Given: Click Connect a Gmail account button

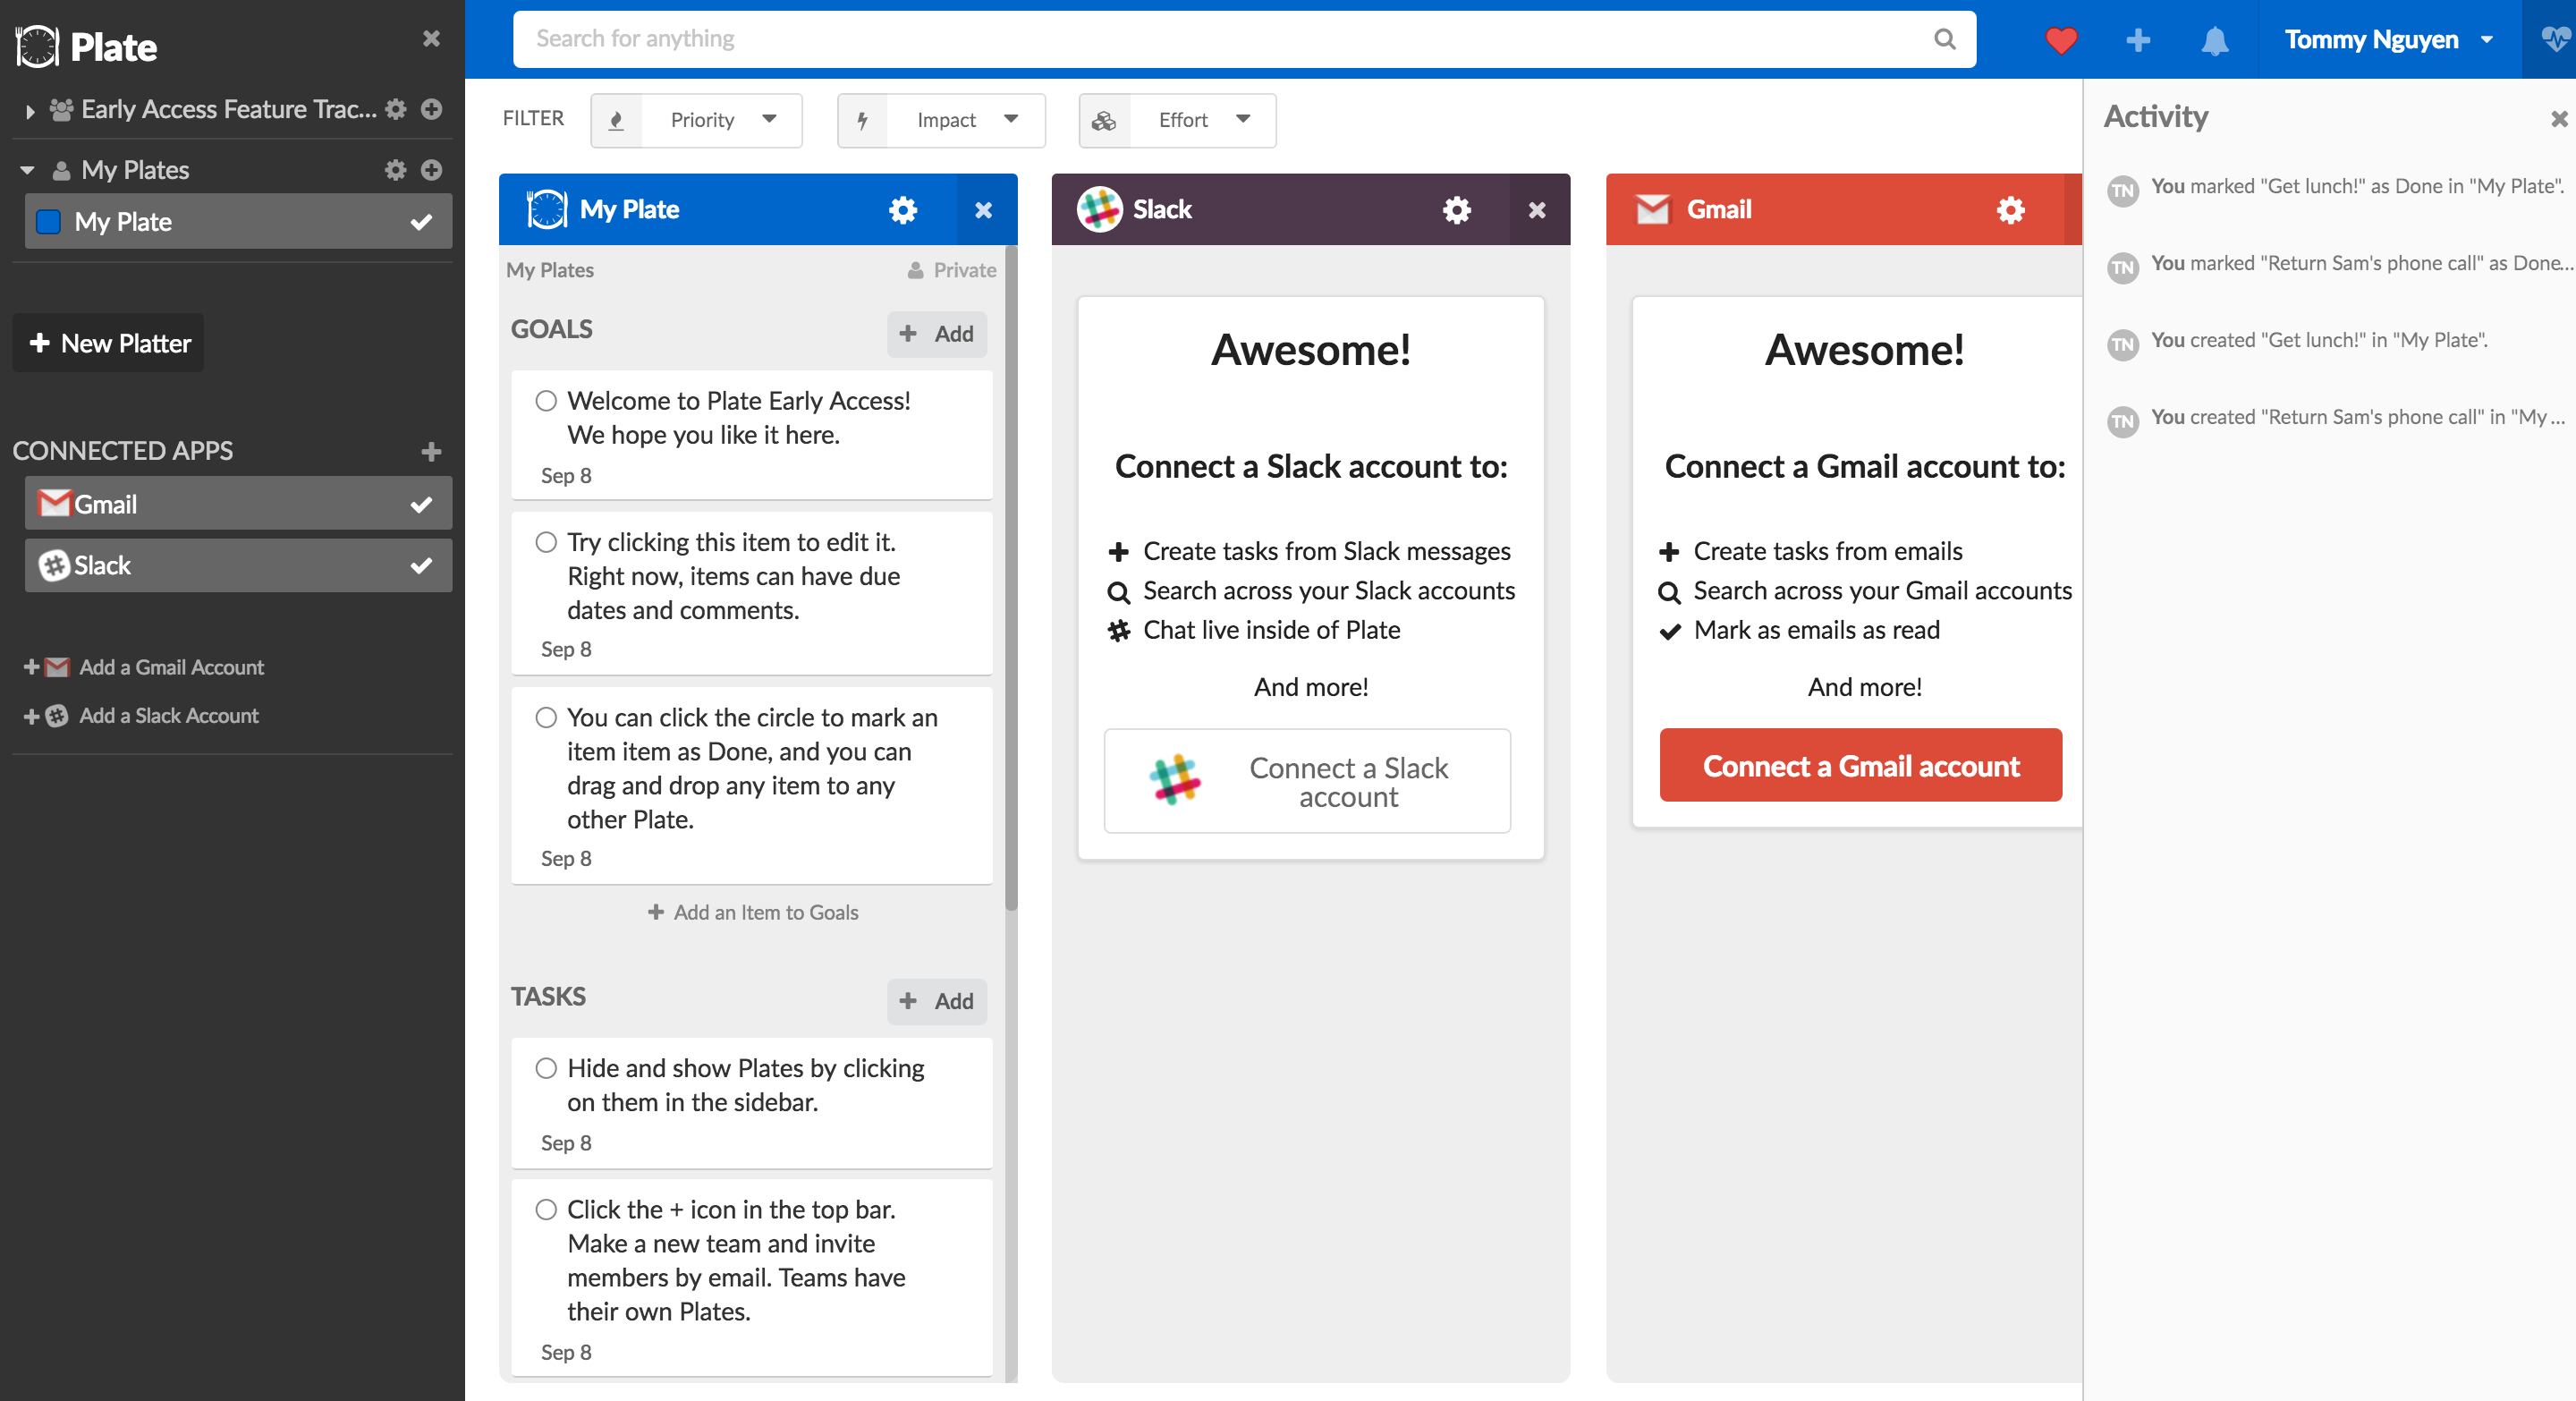Looking at the screenshot, I should [x=1860, y=766].
